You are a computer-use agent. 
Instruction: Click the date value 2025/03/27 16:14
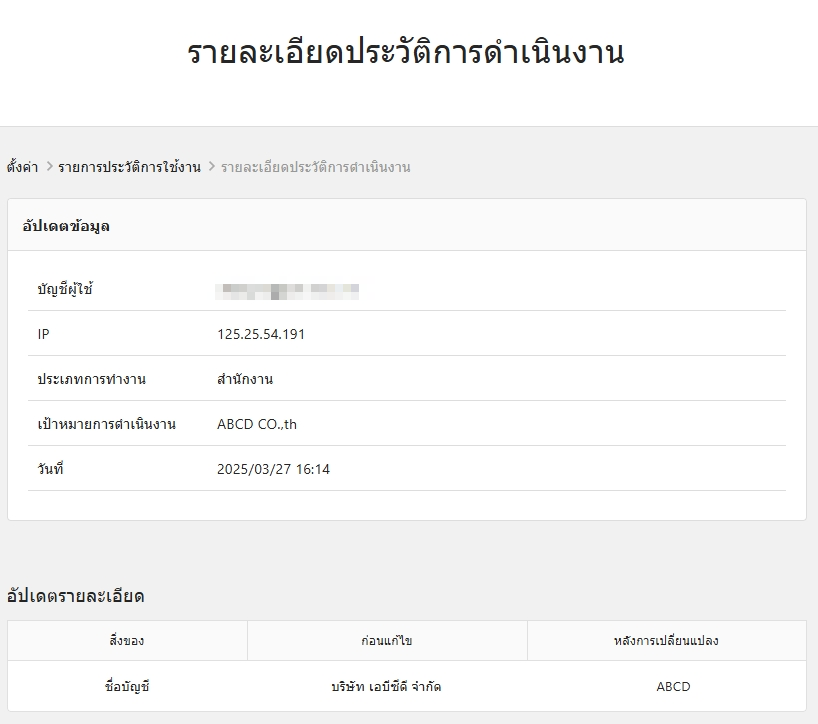coord(273,469)
